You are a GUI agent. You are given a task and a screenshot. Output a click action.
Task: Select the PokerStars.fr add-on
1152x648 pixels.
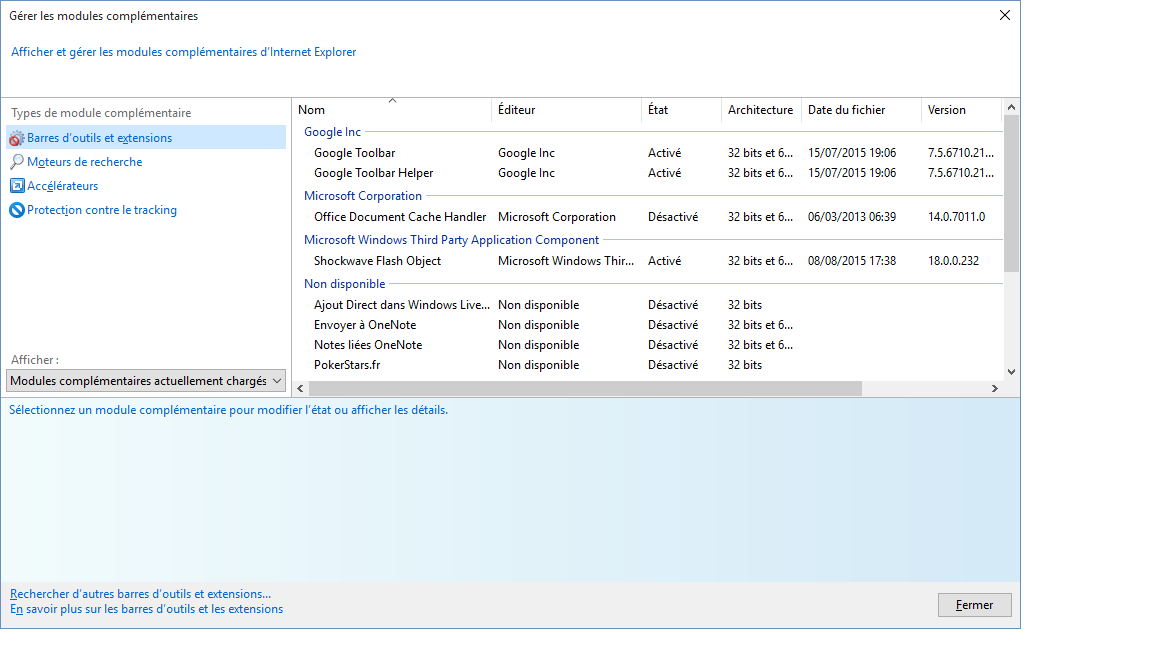pos(649,365)
